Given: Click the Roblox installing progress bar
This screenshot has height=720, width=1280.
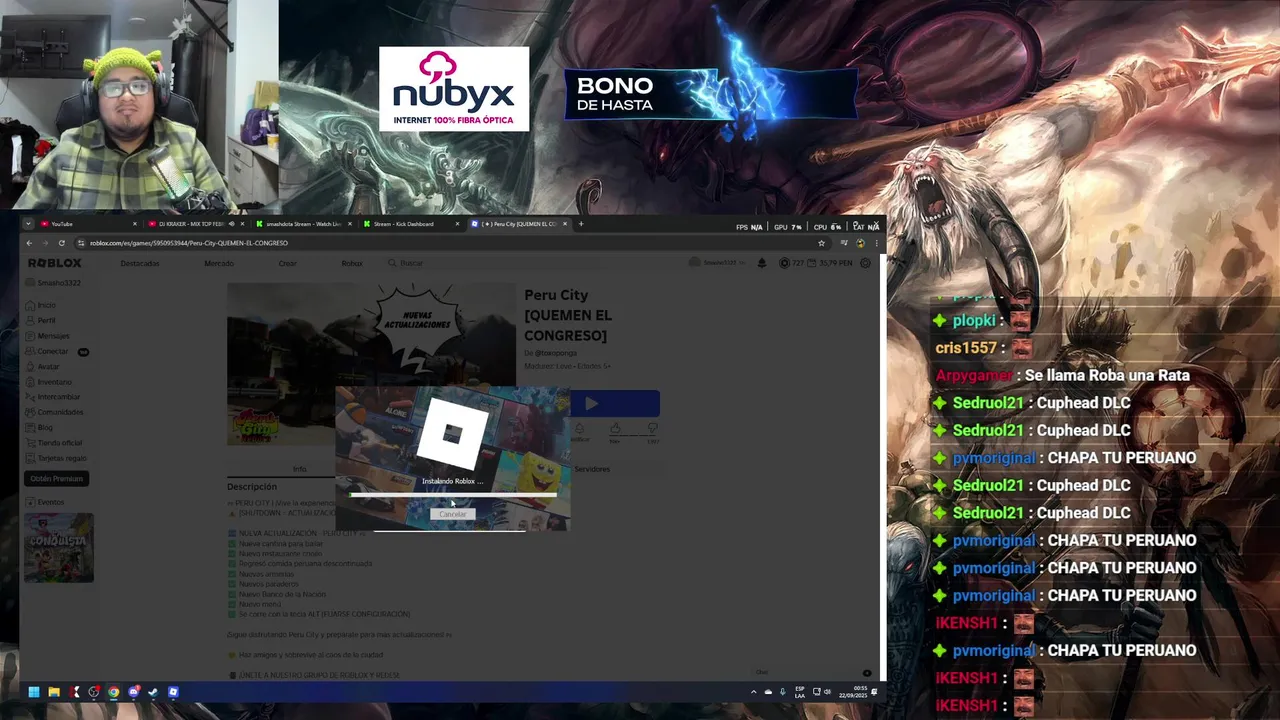Looking at the screenshot, I should (x=453, y=494).
